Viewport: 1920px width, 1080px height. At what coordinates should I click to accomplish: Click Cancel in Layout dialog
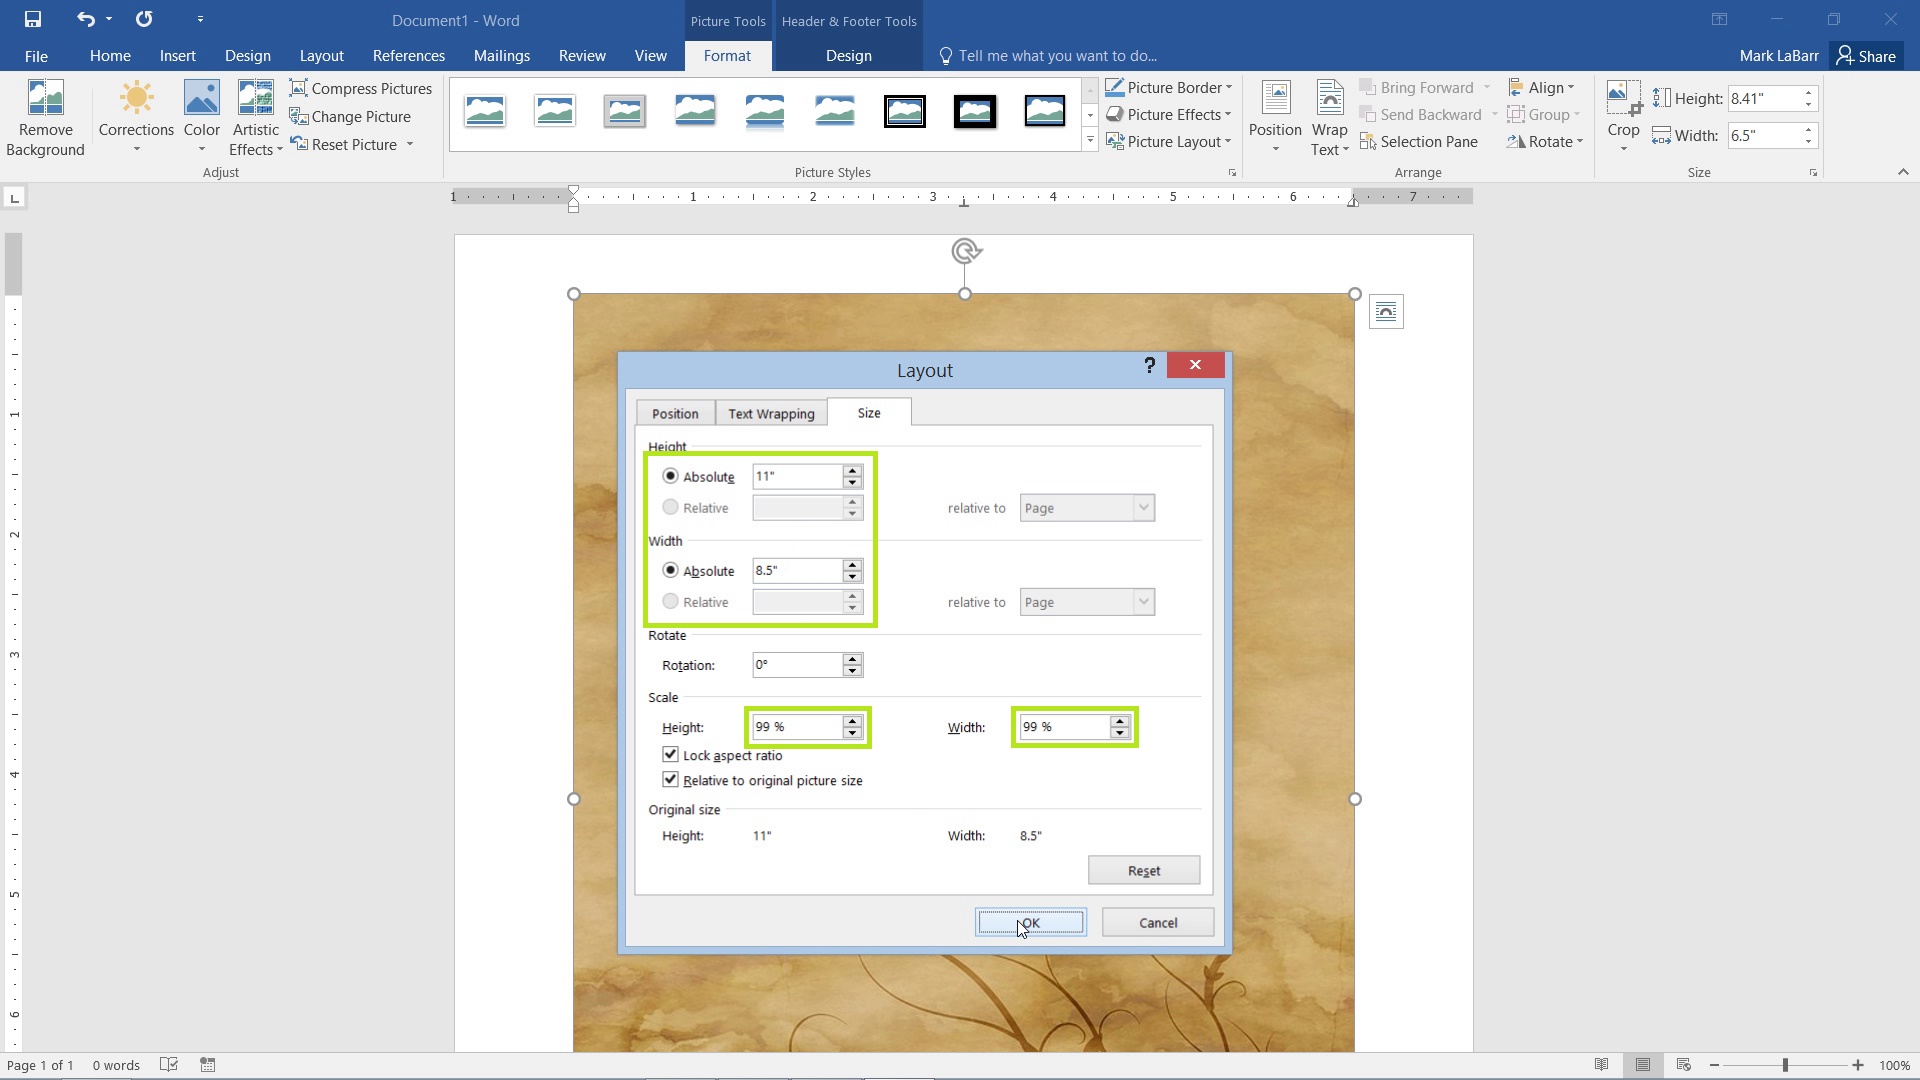pos(1158,923)
